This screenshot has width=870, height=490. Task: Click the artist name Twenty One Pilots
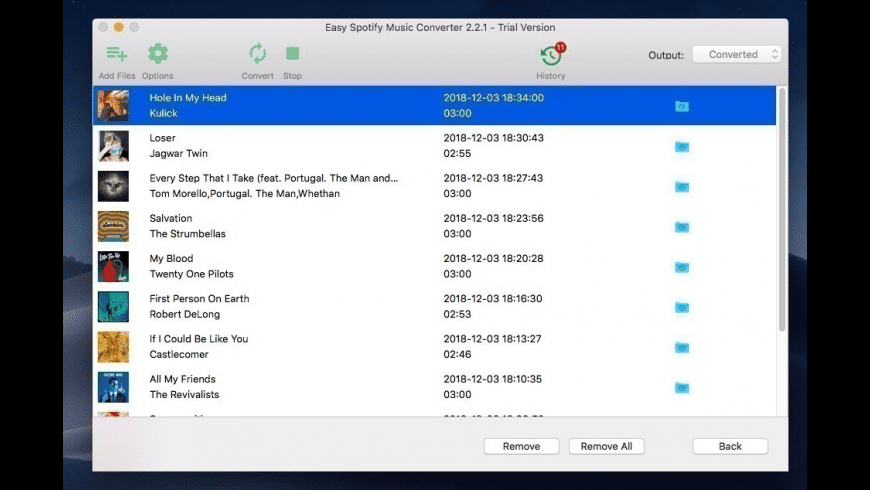coord(191,274)
